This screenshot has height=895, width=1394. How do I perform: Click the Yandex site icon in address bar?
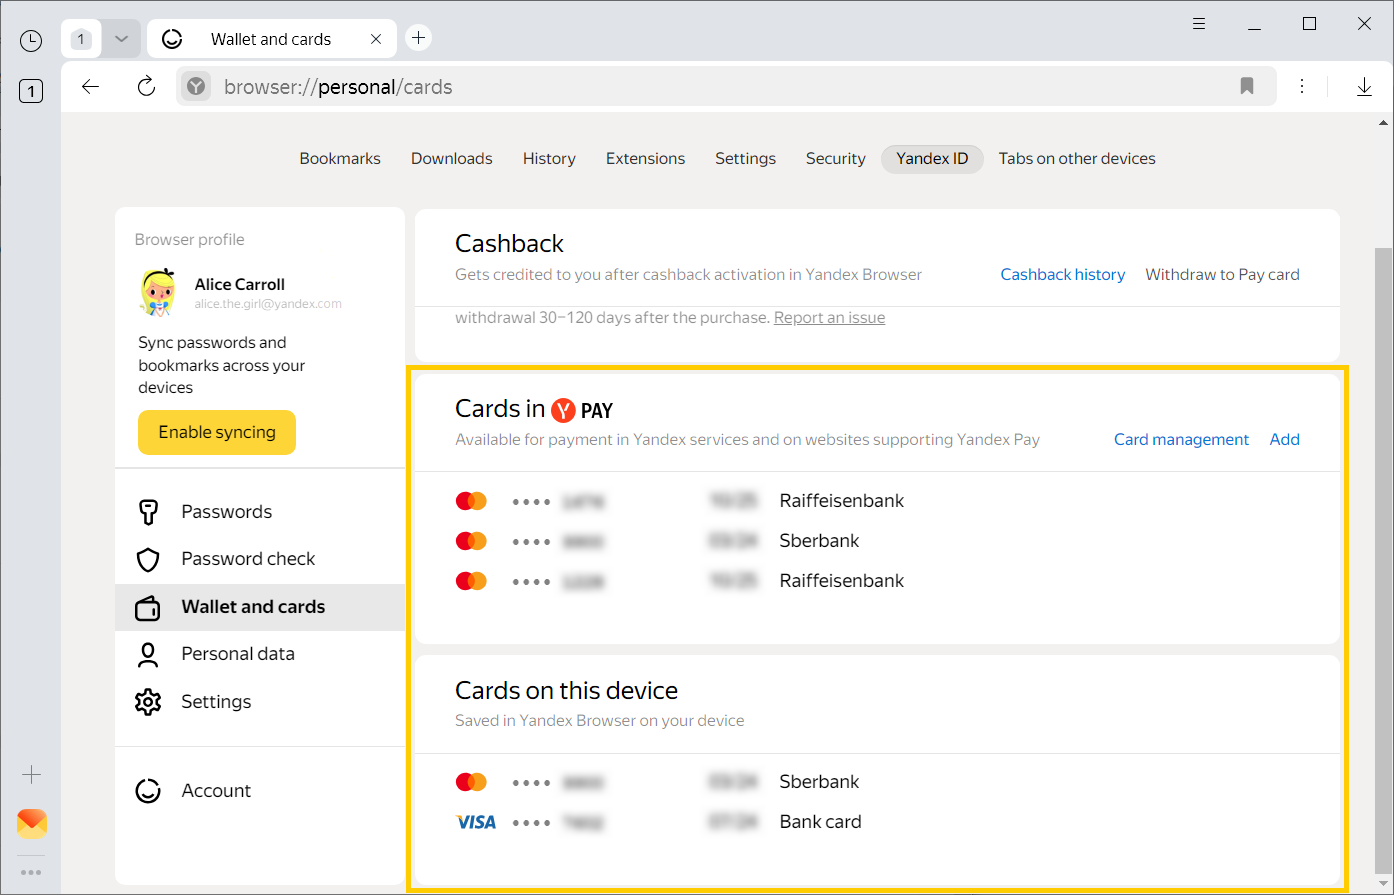coord(197,87)
